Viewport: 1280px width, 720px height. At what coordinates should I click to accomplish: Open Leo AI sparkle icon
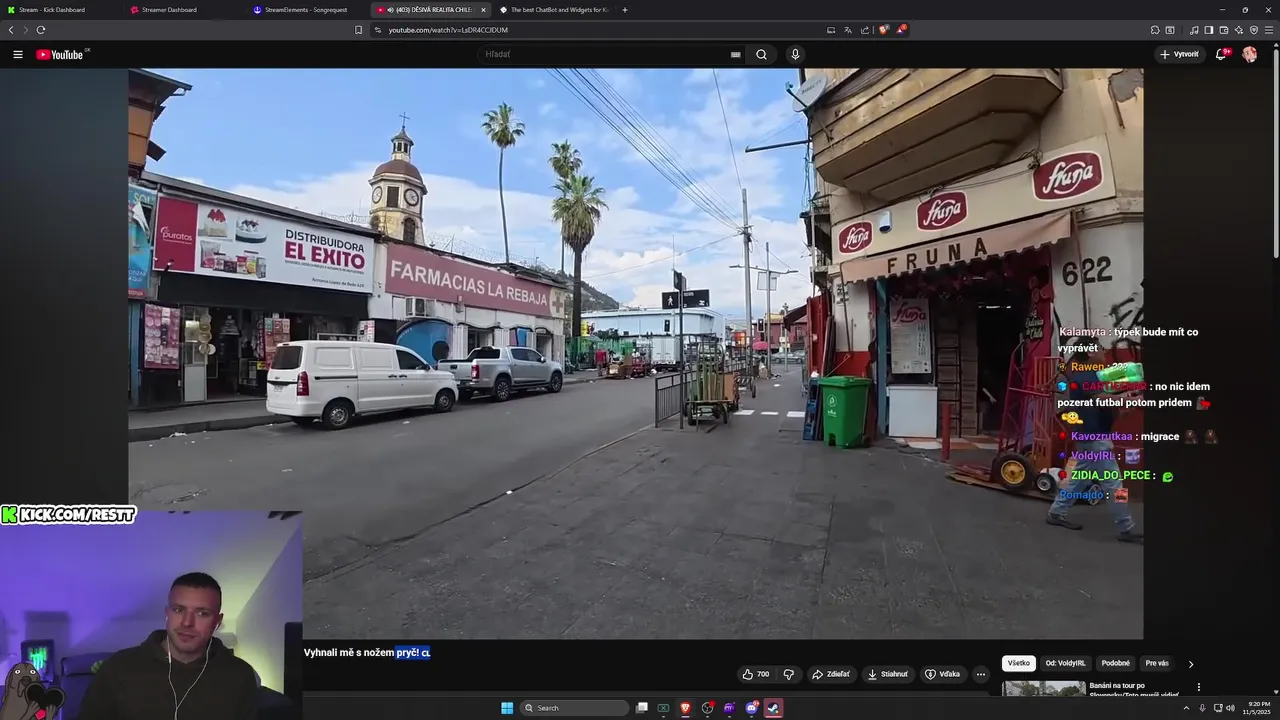coord(1238,30)
